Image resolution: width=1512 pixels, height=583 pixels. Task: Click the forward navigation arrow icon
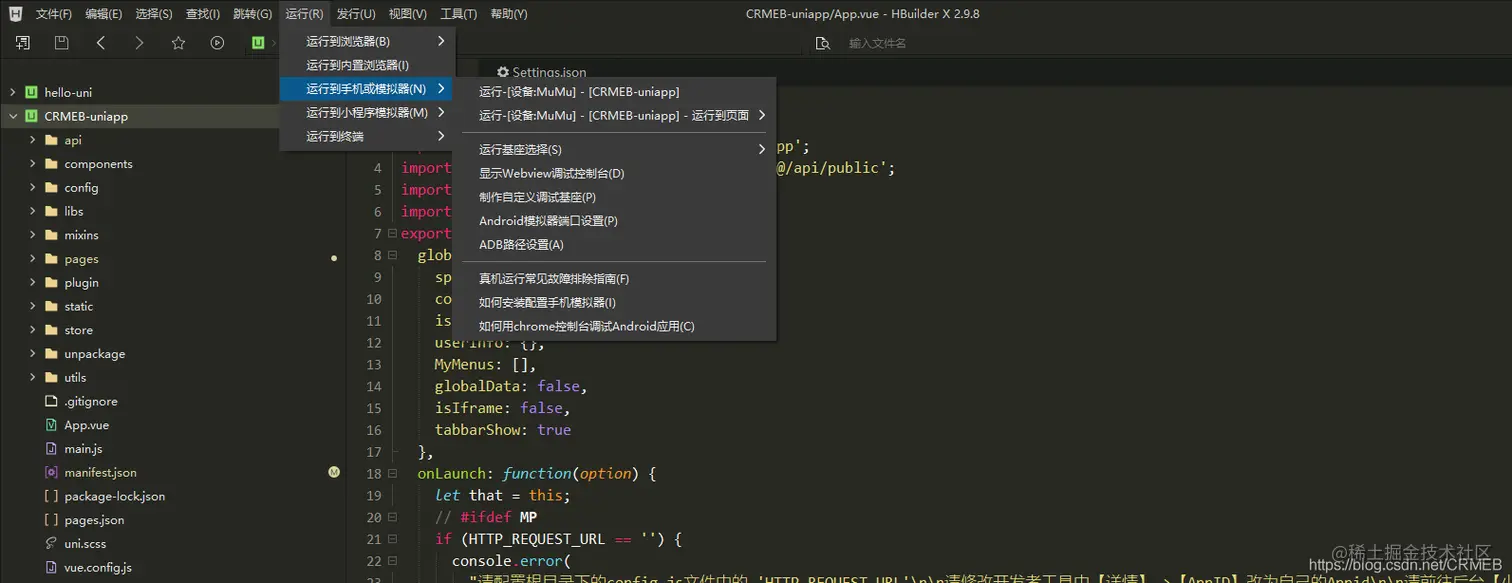pyautogui.click(x=140, y=42)
